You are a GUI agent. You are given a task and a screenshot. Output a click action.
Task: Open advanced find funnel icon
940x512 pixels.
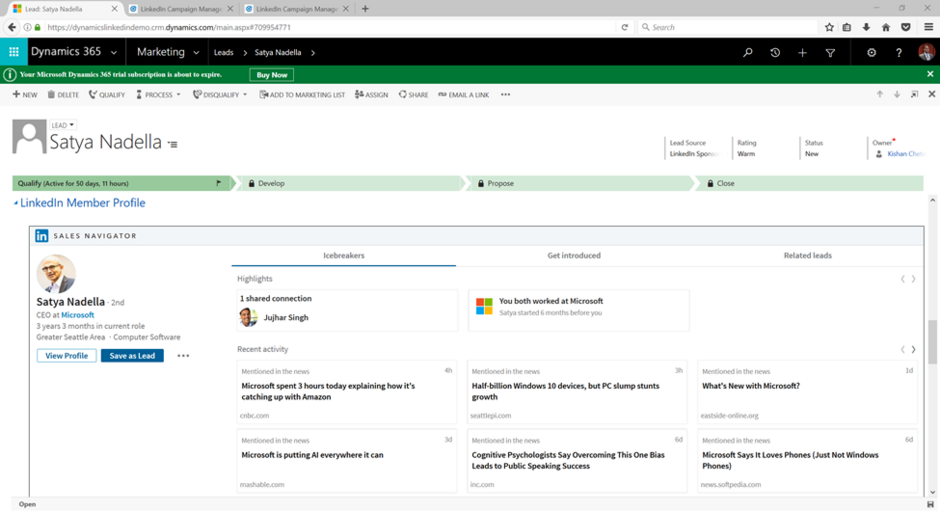coord(830,53)
